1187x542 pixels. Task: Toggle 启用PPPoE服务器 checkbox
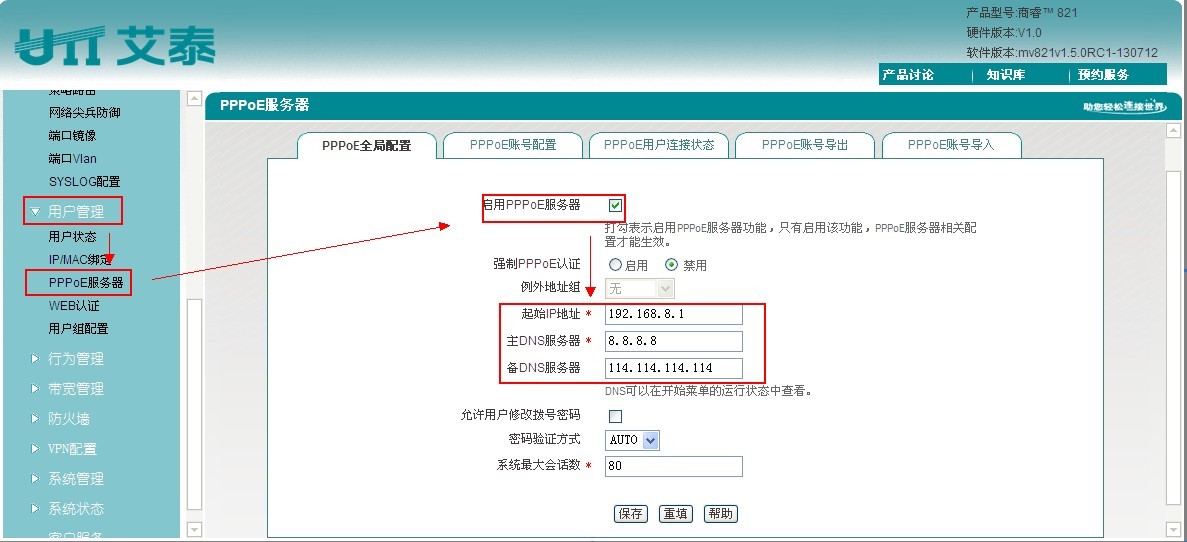tap(615, 205)
